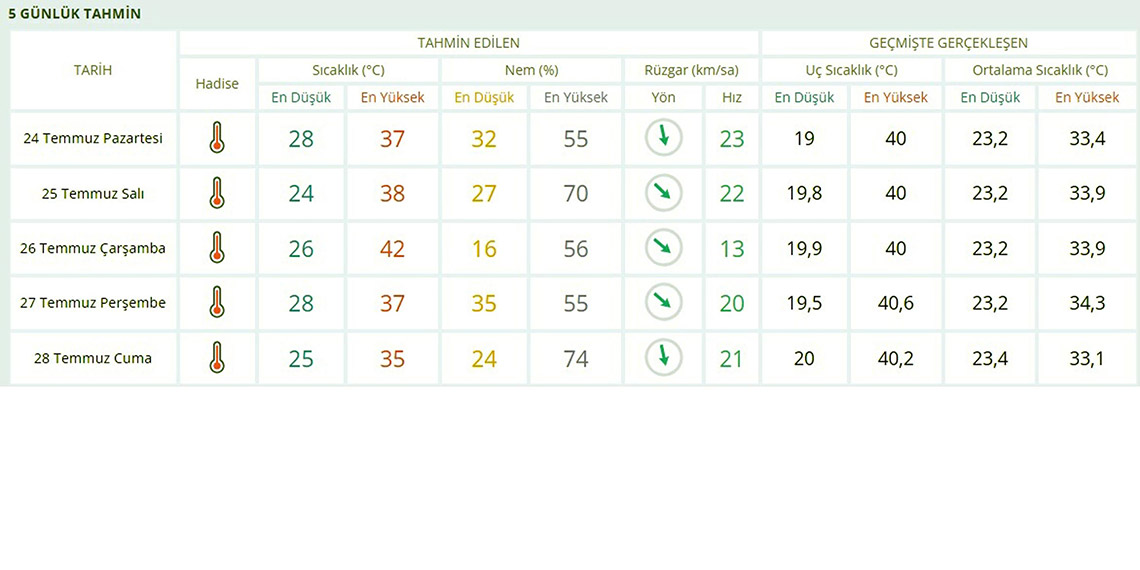
Task: Click wind direction arrow for 24 Temmuz
Action: (663, 138)
